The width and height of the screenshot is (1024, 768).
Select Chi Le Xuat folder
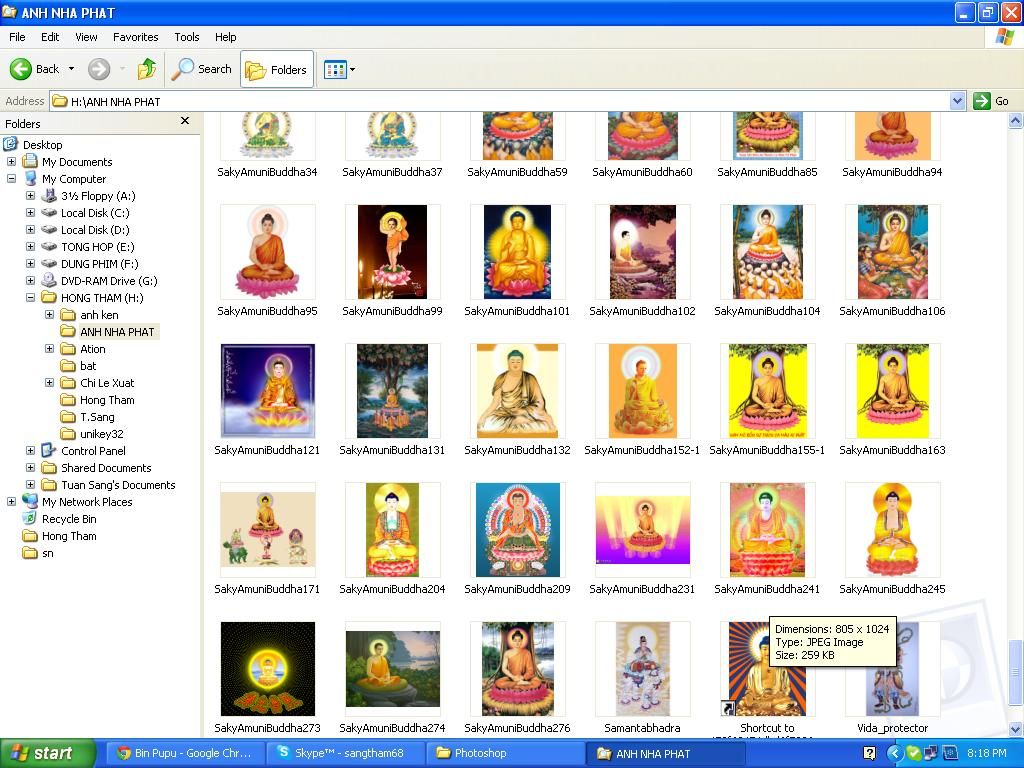tap(106, 383)
